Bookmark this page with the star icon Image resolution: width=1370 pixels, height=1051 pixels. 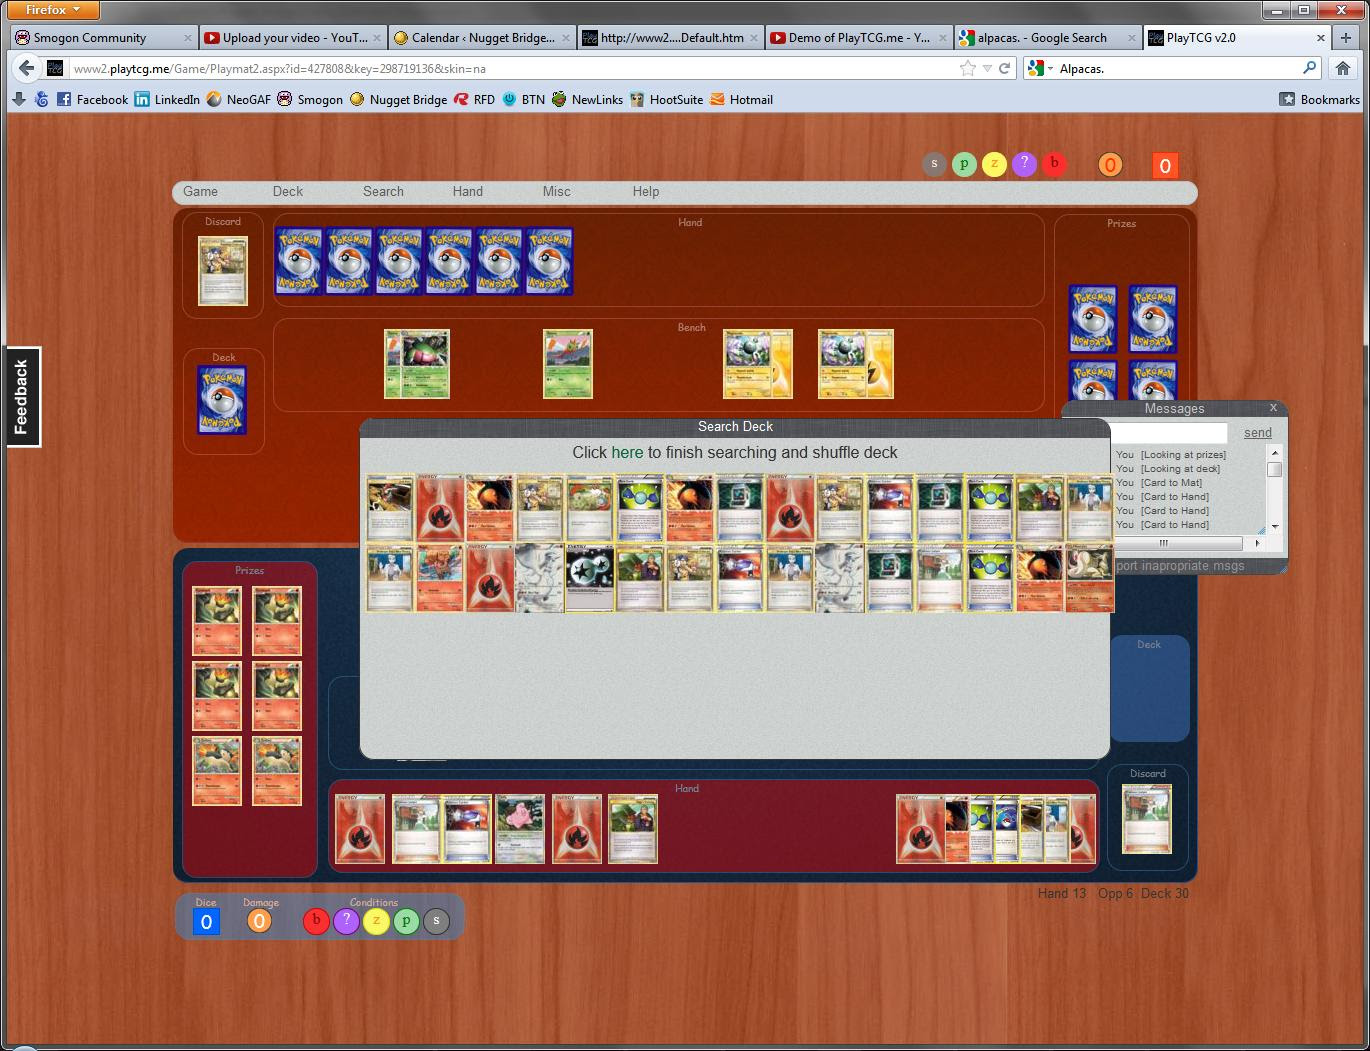pos(967,68)
